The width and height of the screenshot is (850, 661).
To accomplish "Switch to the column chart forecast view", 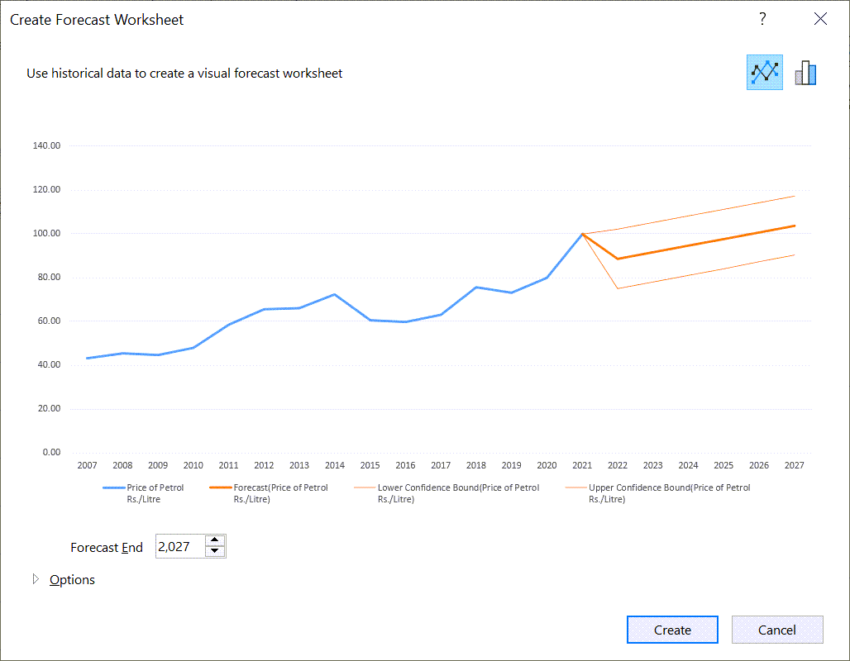I will coord(805,72).
